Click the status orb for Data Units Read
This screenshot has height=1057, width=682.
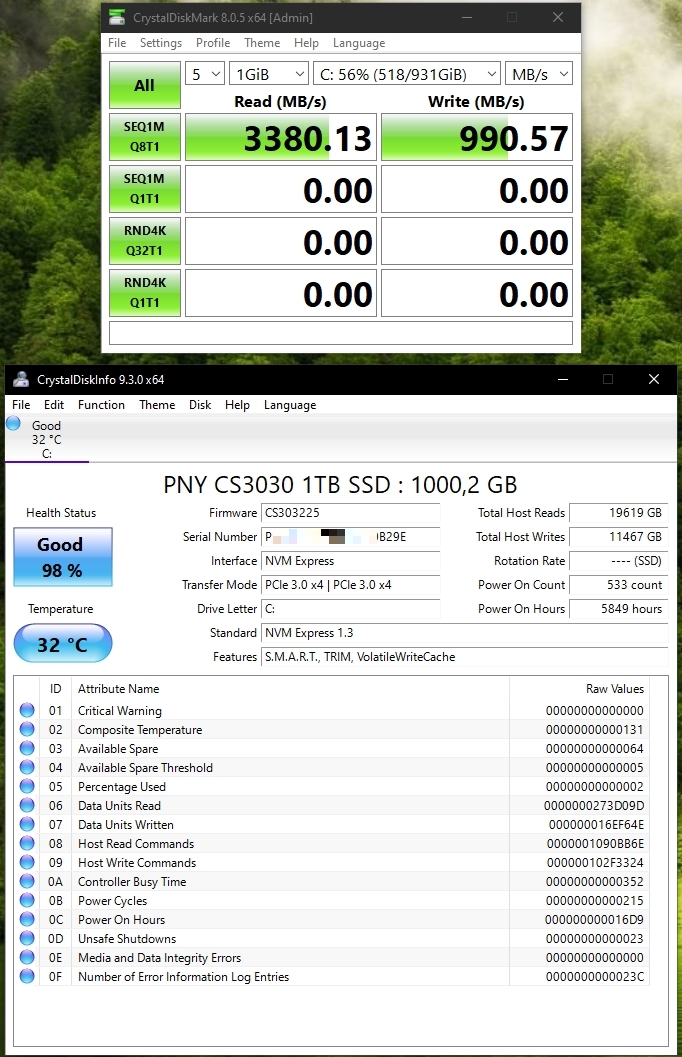click(x=27, y=805)
